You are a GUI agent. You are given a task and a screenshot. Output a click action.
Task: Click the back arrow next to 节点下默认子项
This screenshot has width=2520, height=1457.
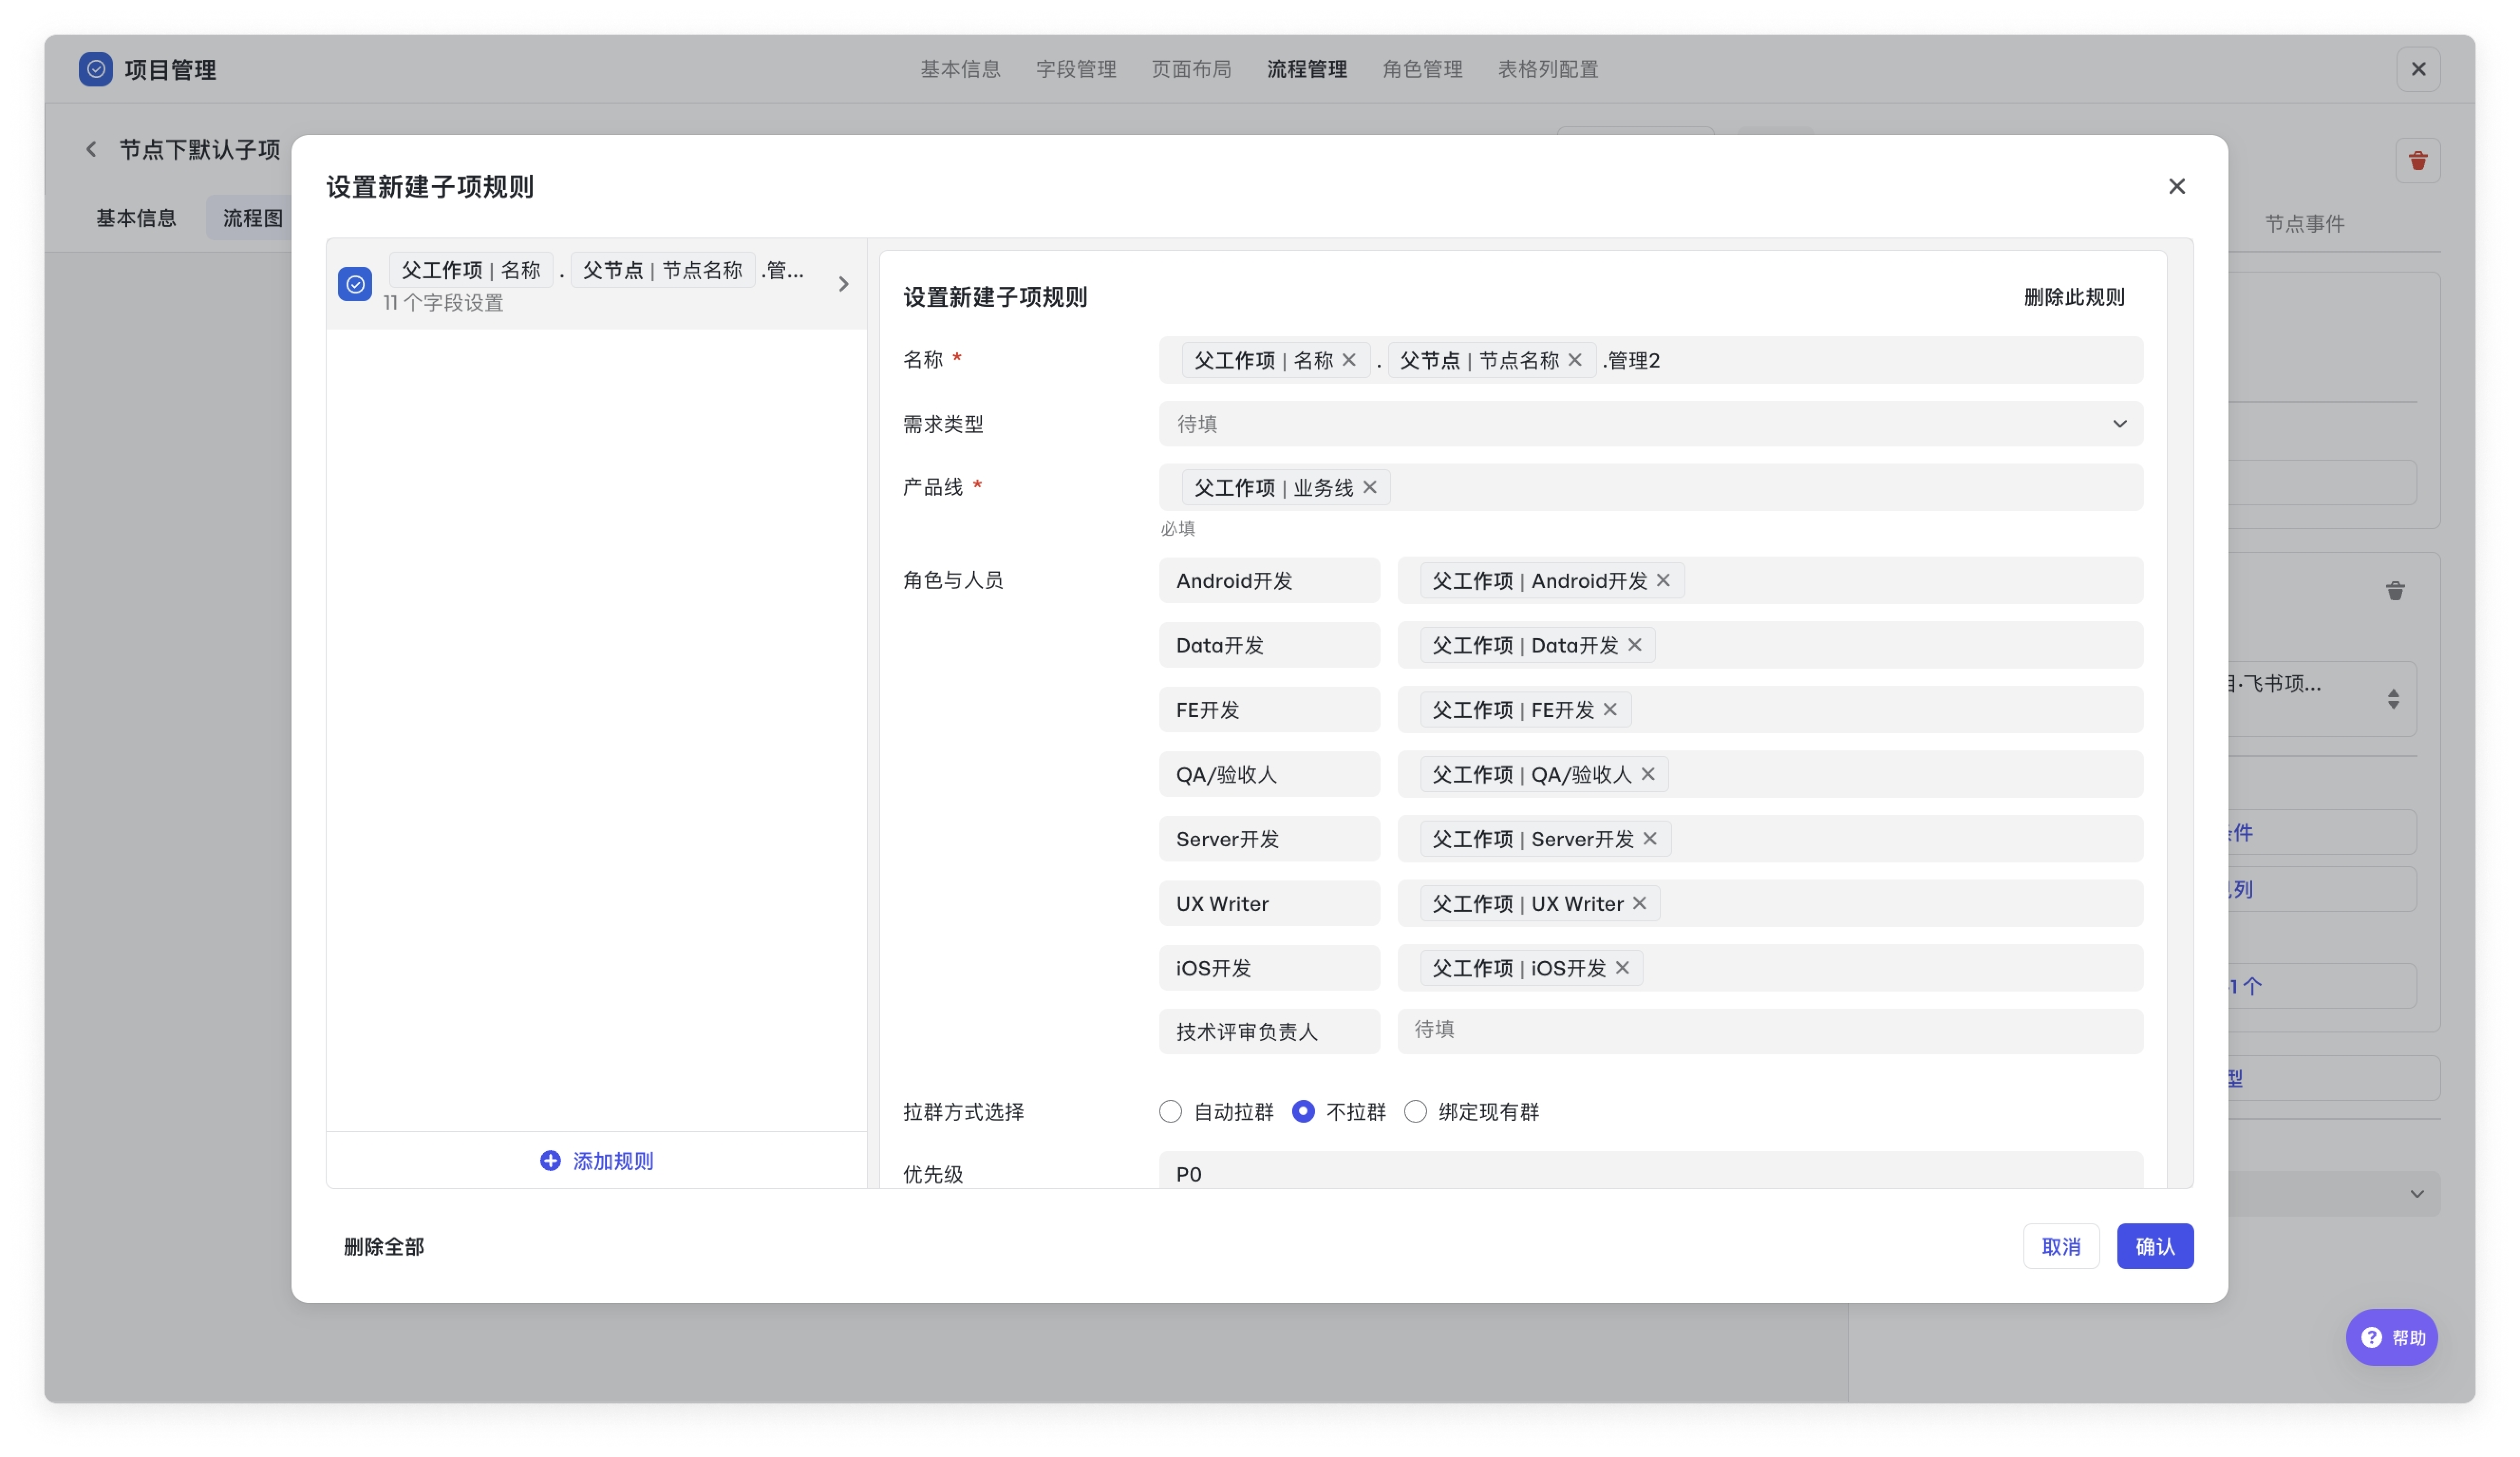pyautogui.click(x=91, y=149)
